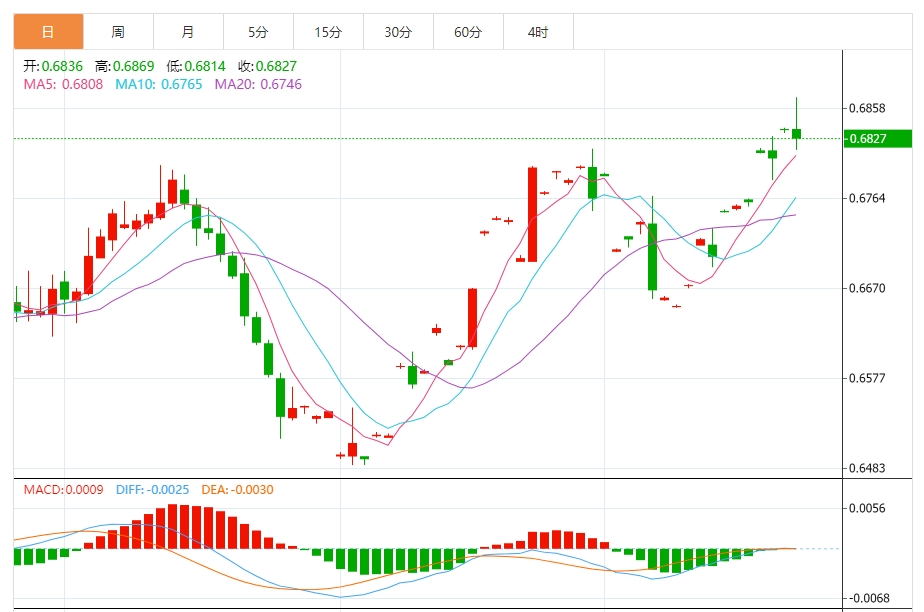
Task: Click the DEA:-0.0030 indicator label
Action: coord(237,489)
